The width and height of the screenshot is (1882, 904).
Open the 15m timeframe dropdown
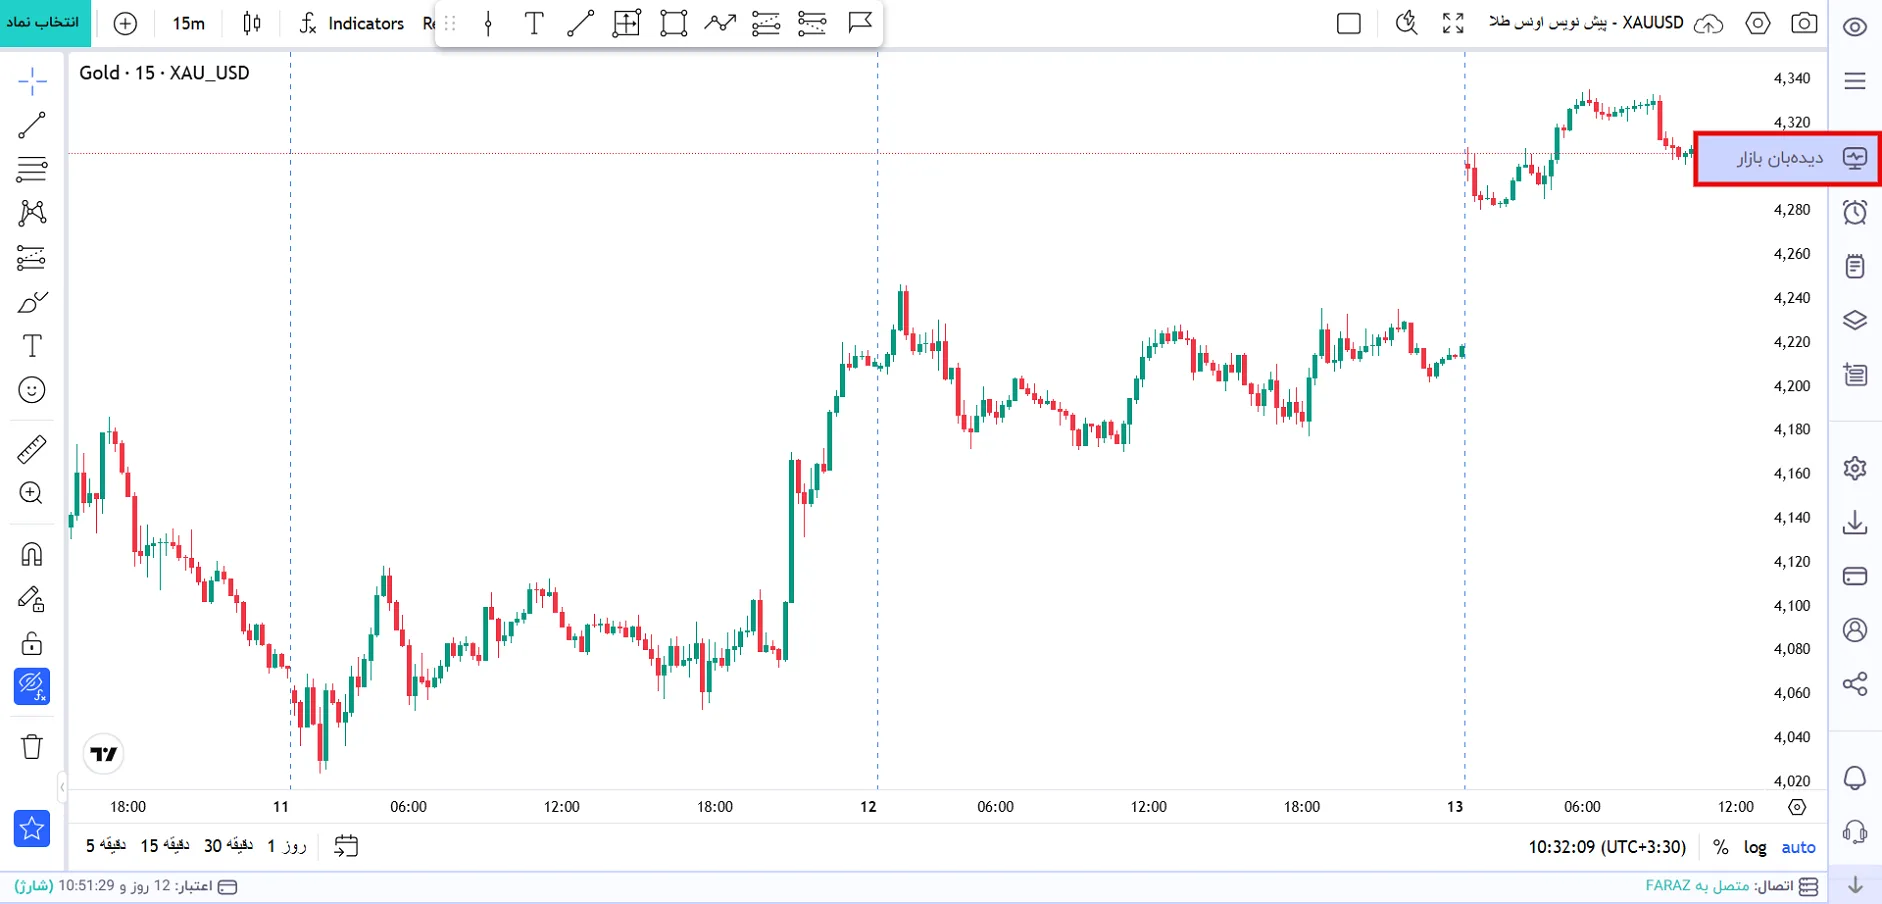click(188, 23)
